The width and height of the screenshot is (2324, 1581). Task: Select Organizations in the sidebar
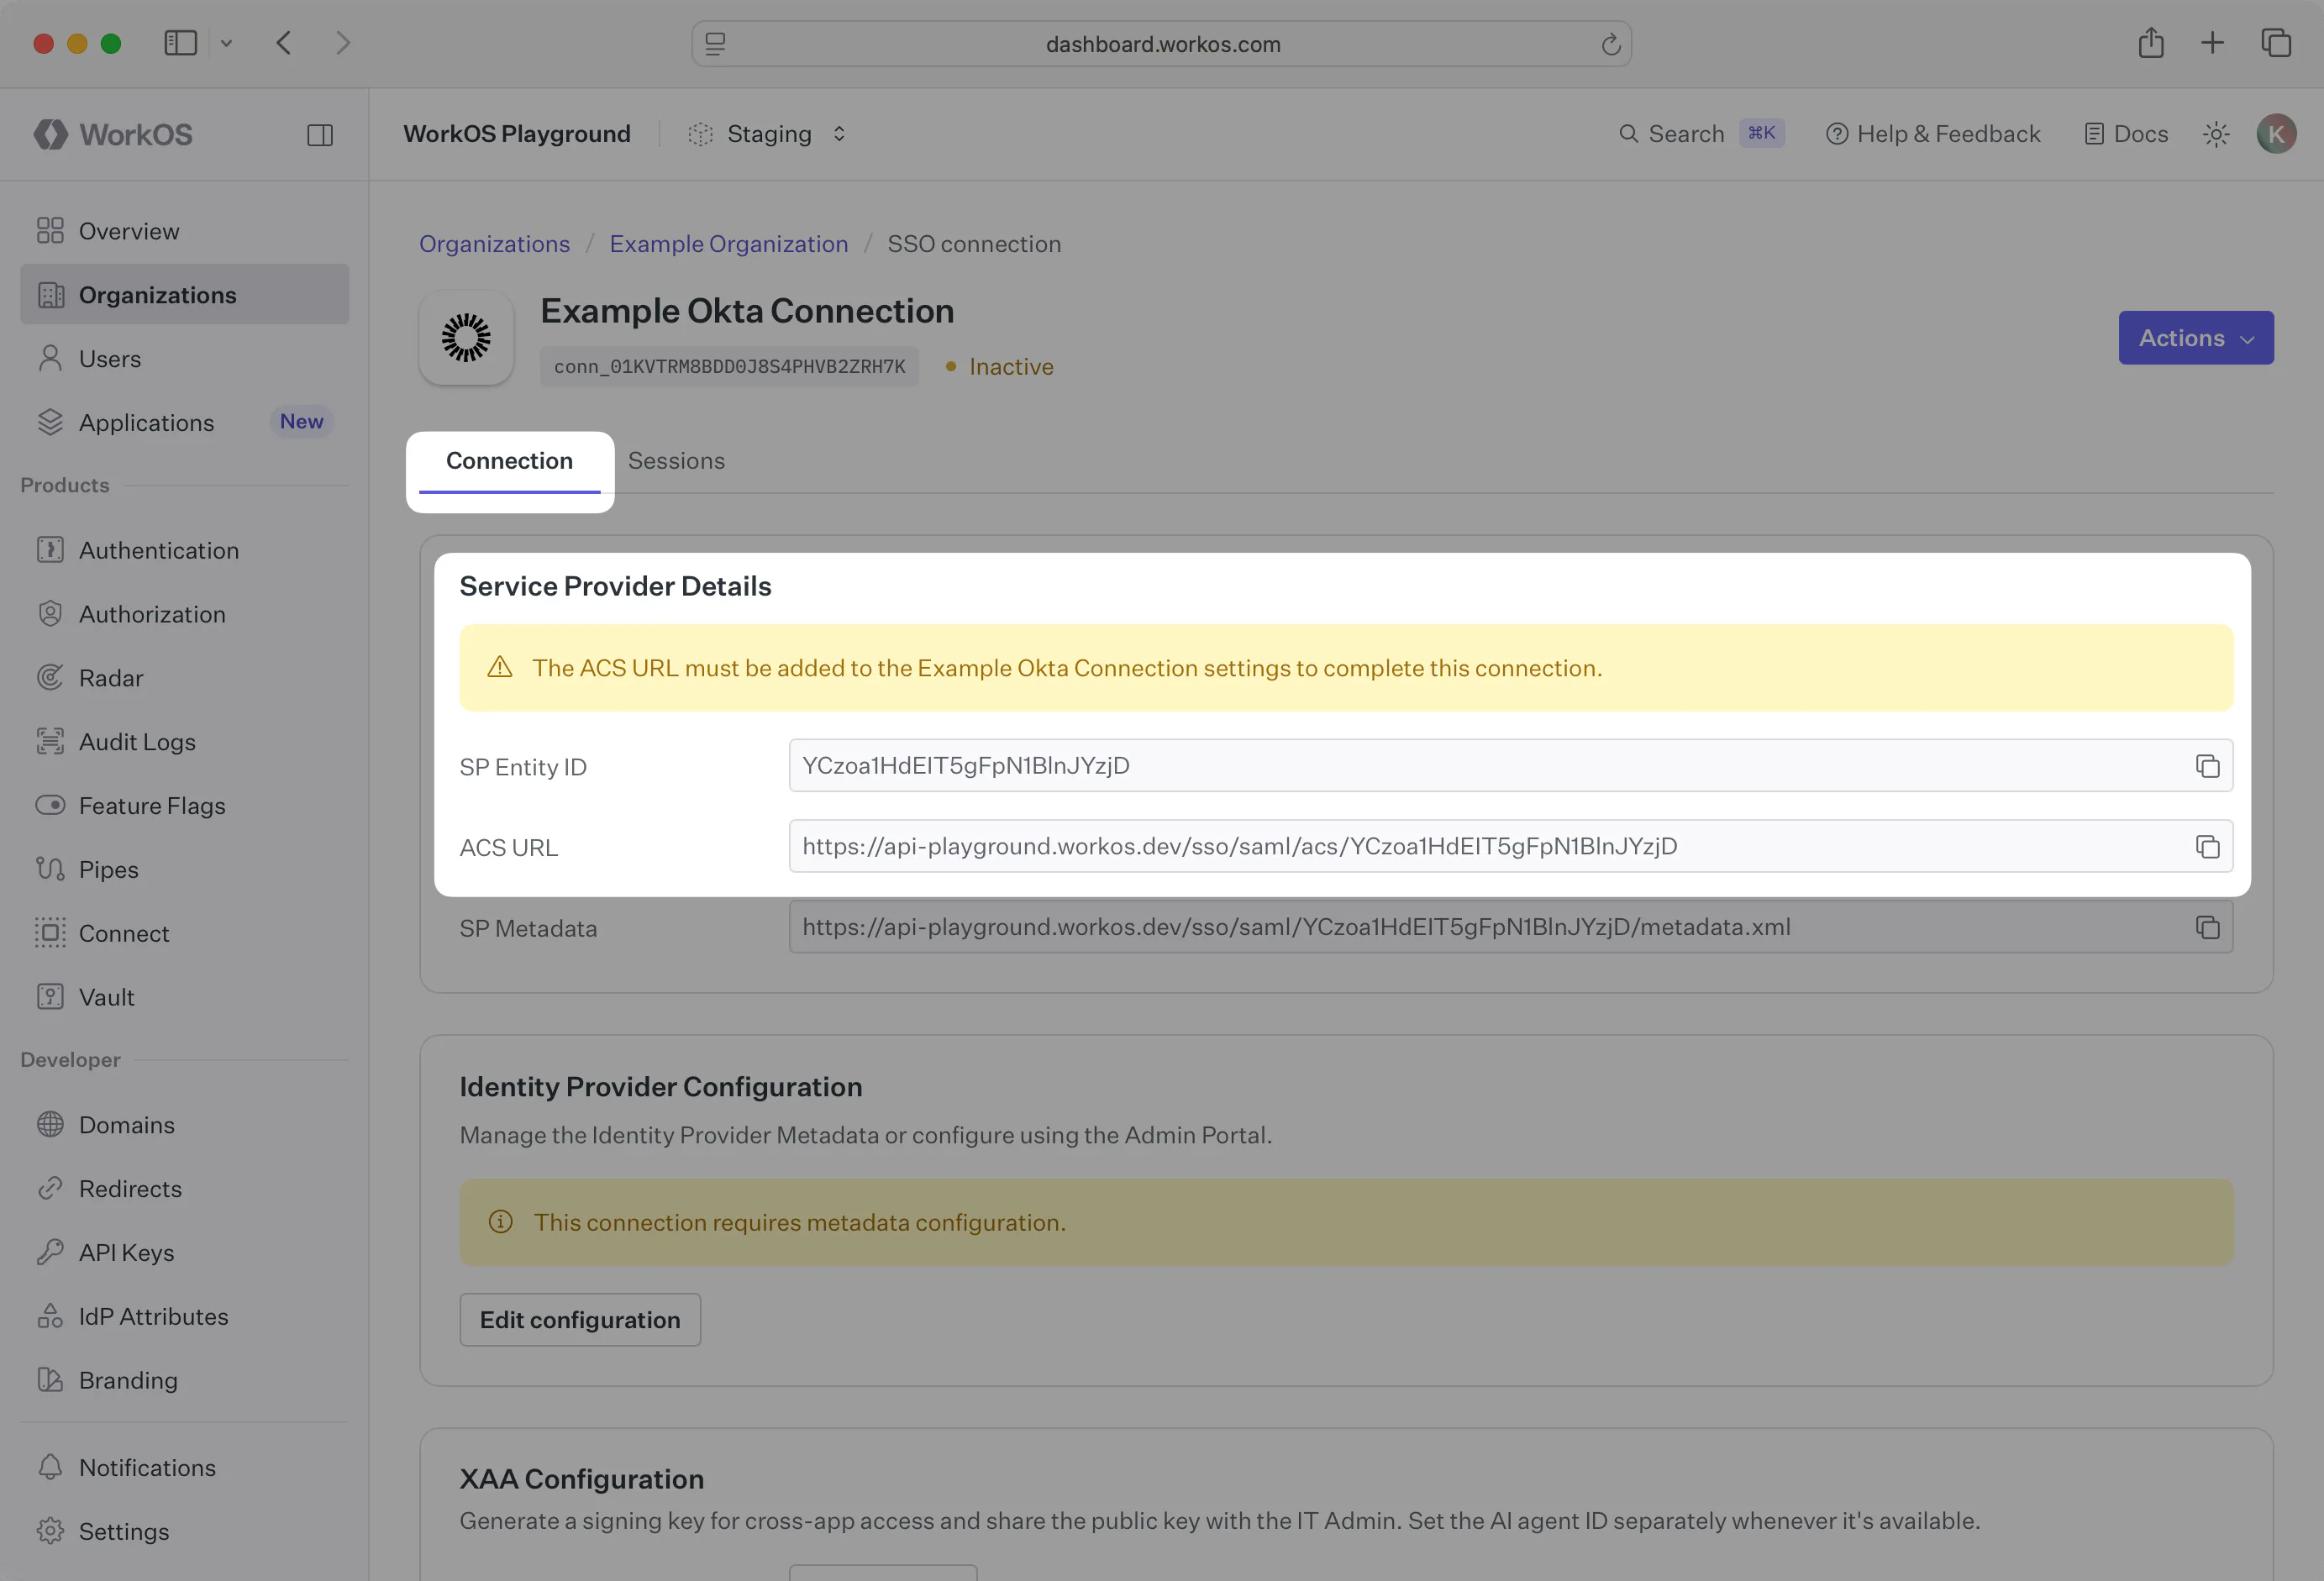pyautogui.click(x=185, y=295)
